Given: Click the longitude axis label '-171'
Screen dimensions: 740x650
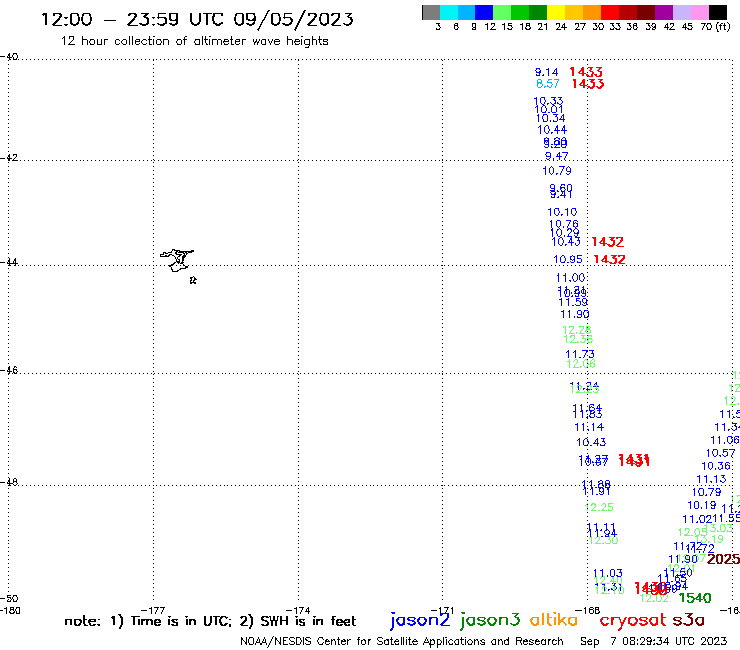Looking at the screenshot, I should [443, 611].
